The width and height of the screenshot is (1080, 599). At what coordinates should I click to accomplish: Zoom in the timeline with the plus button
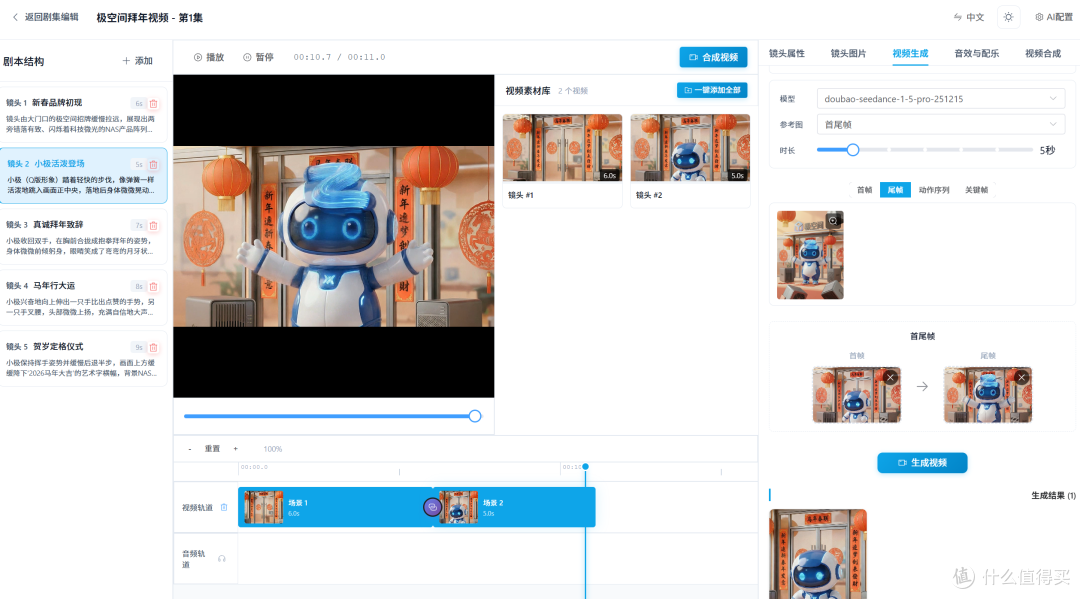(x=236, y=449)
